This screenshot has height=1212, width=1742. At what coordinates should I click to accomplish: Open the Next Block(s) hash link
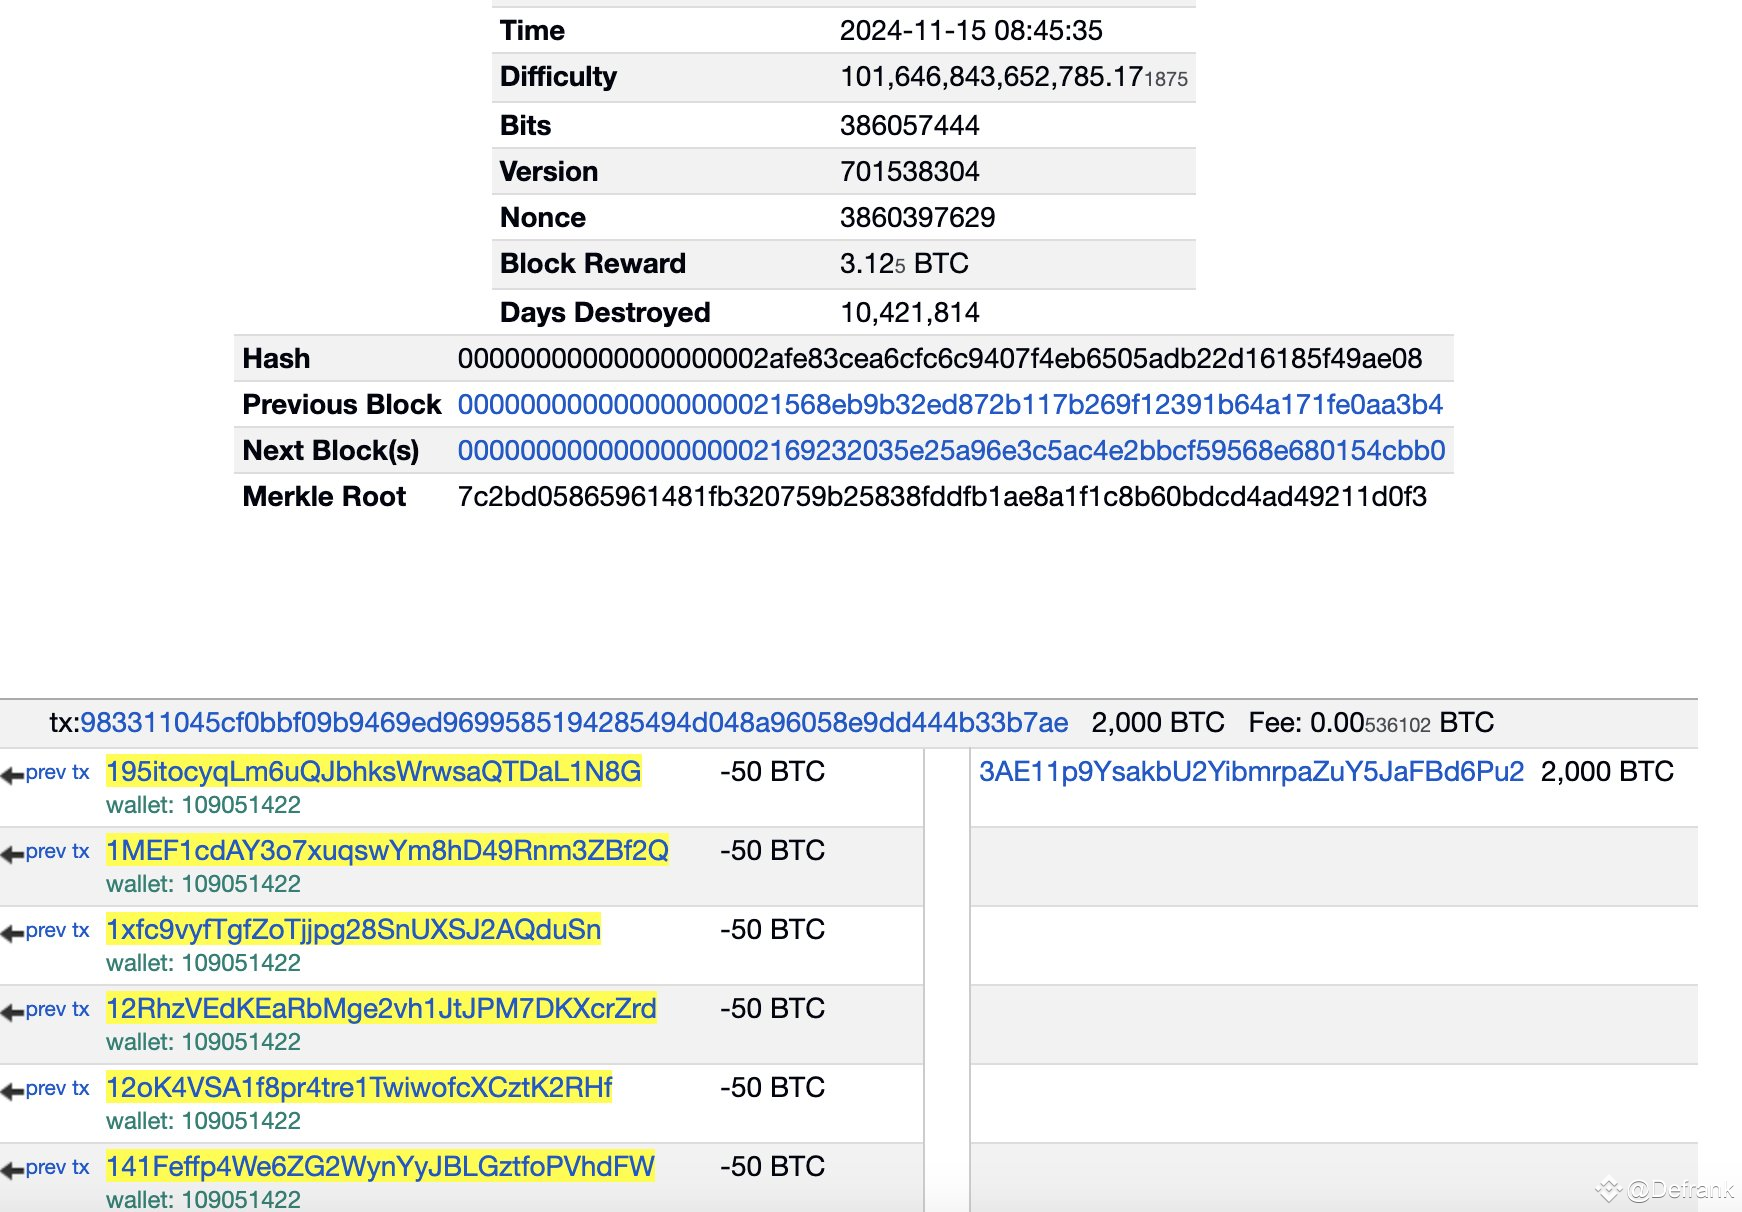tap(952, 451)
